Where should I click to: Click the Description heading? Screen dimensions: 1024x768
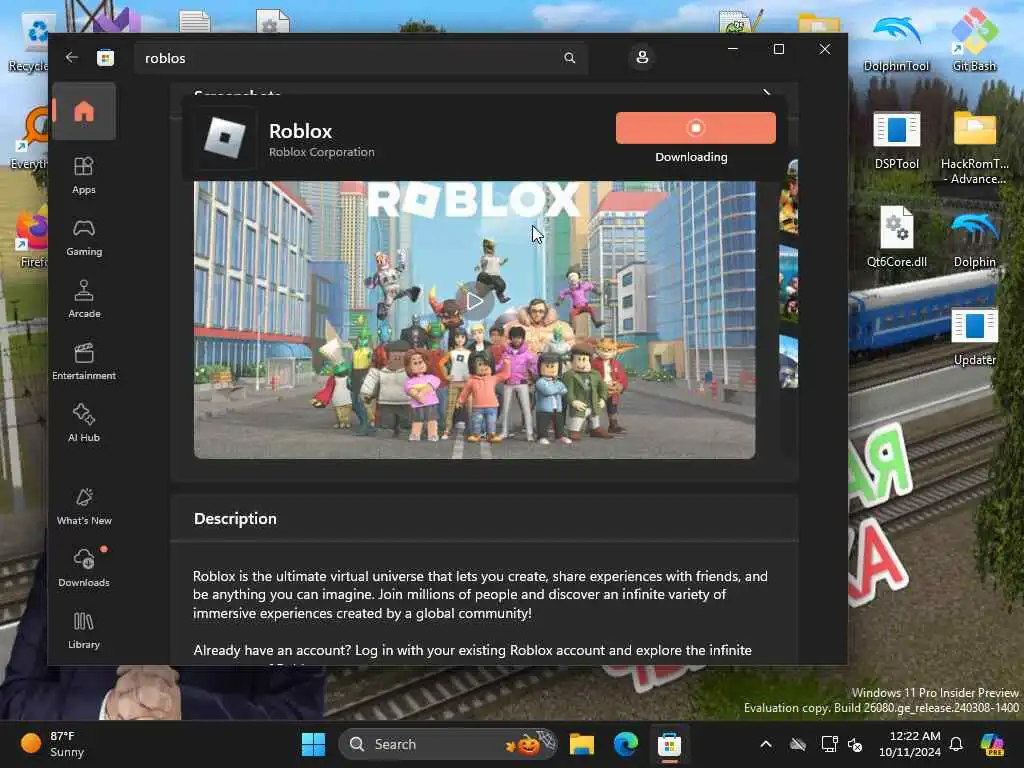point(235,519)
